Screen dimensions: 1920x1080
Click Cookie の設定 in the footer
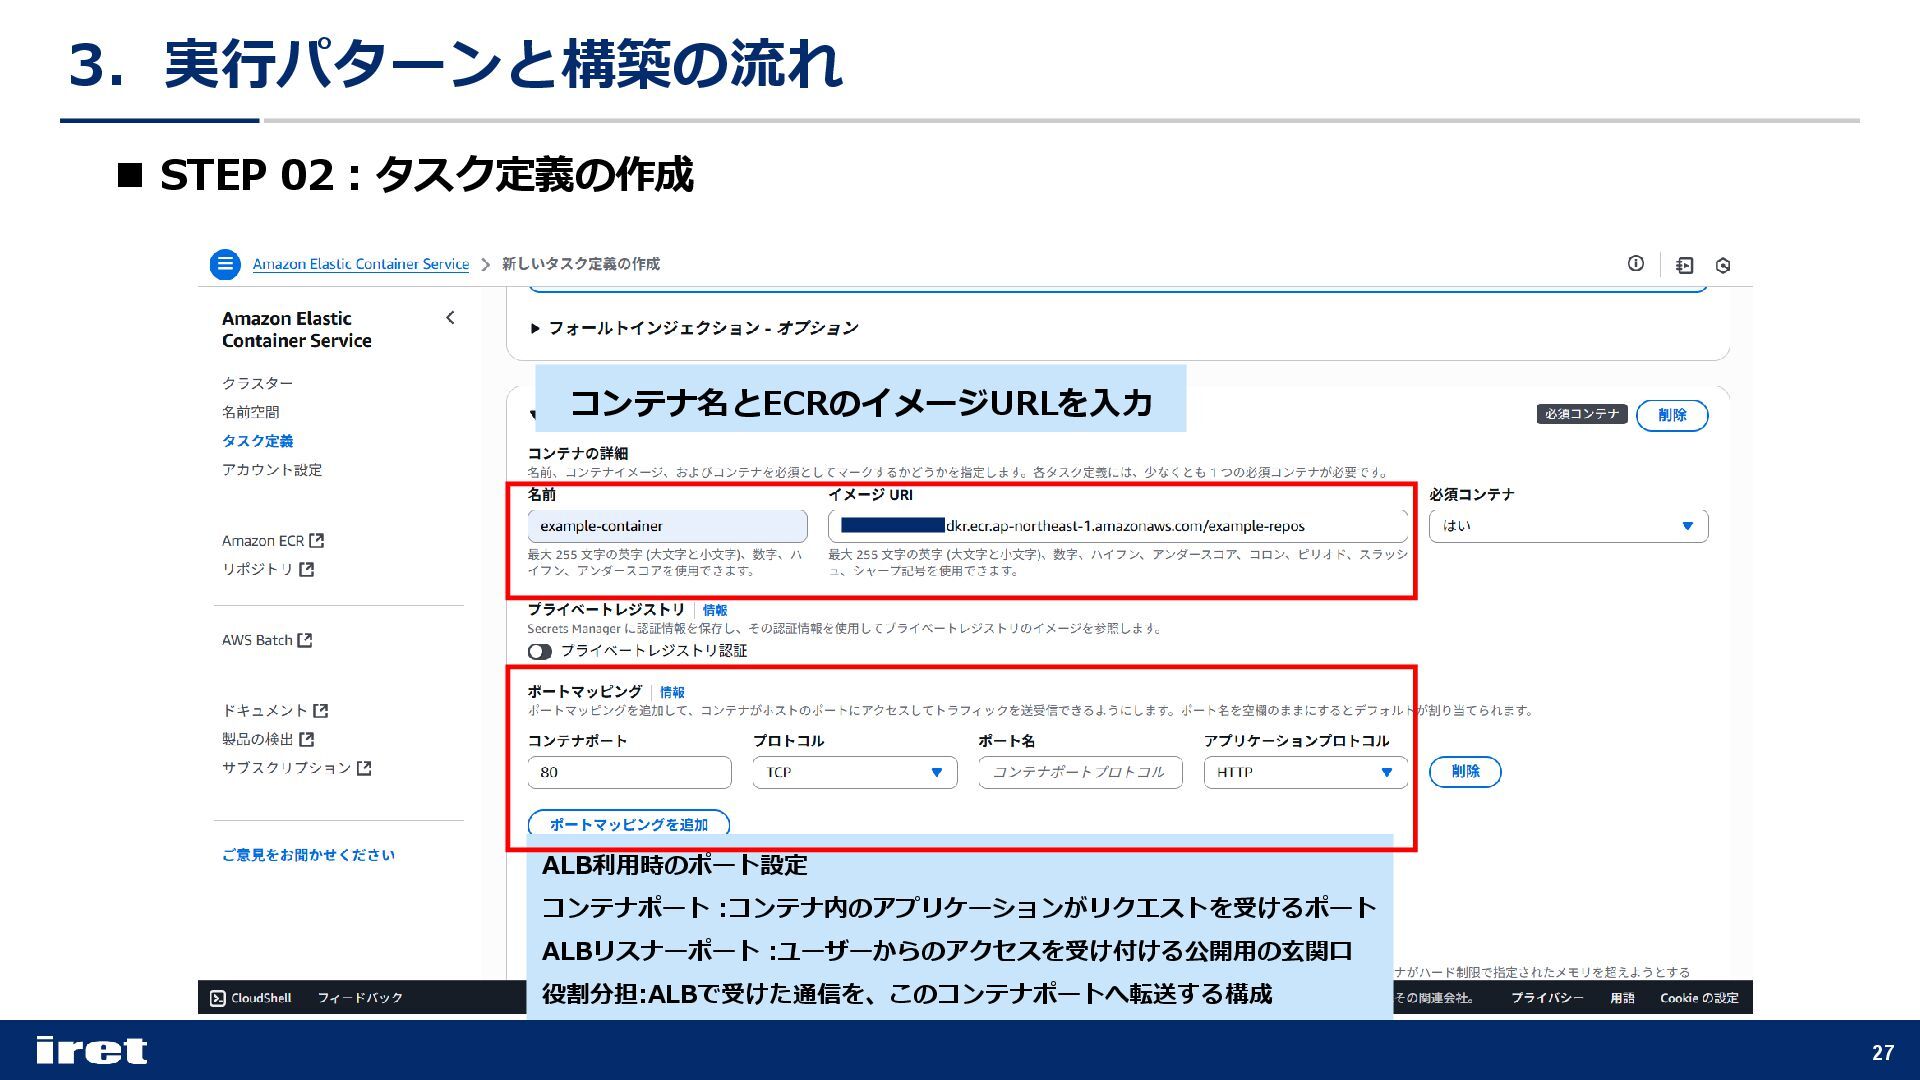(x=1699, y=998)
